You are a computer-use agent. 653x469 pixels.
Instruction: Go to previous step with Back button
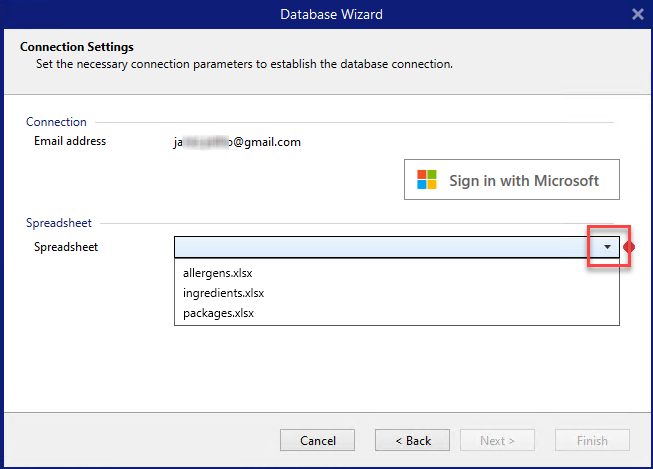412,440
